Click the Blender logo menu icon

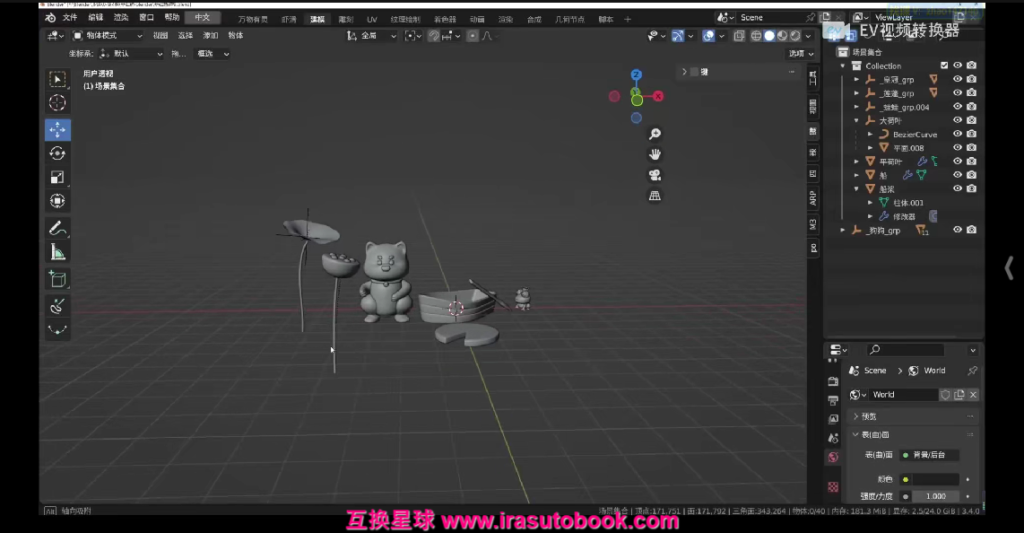click(50, 18)
